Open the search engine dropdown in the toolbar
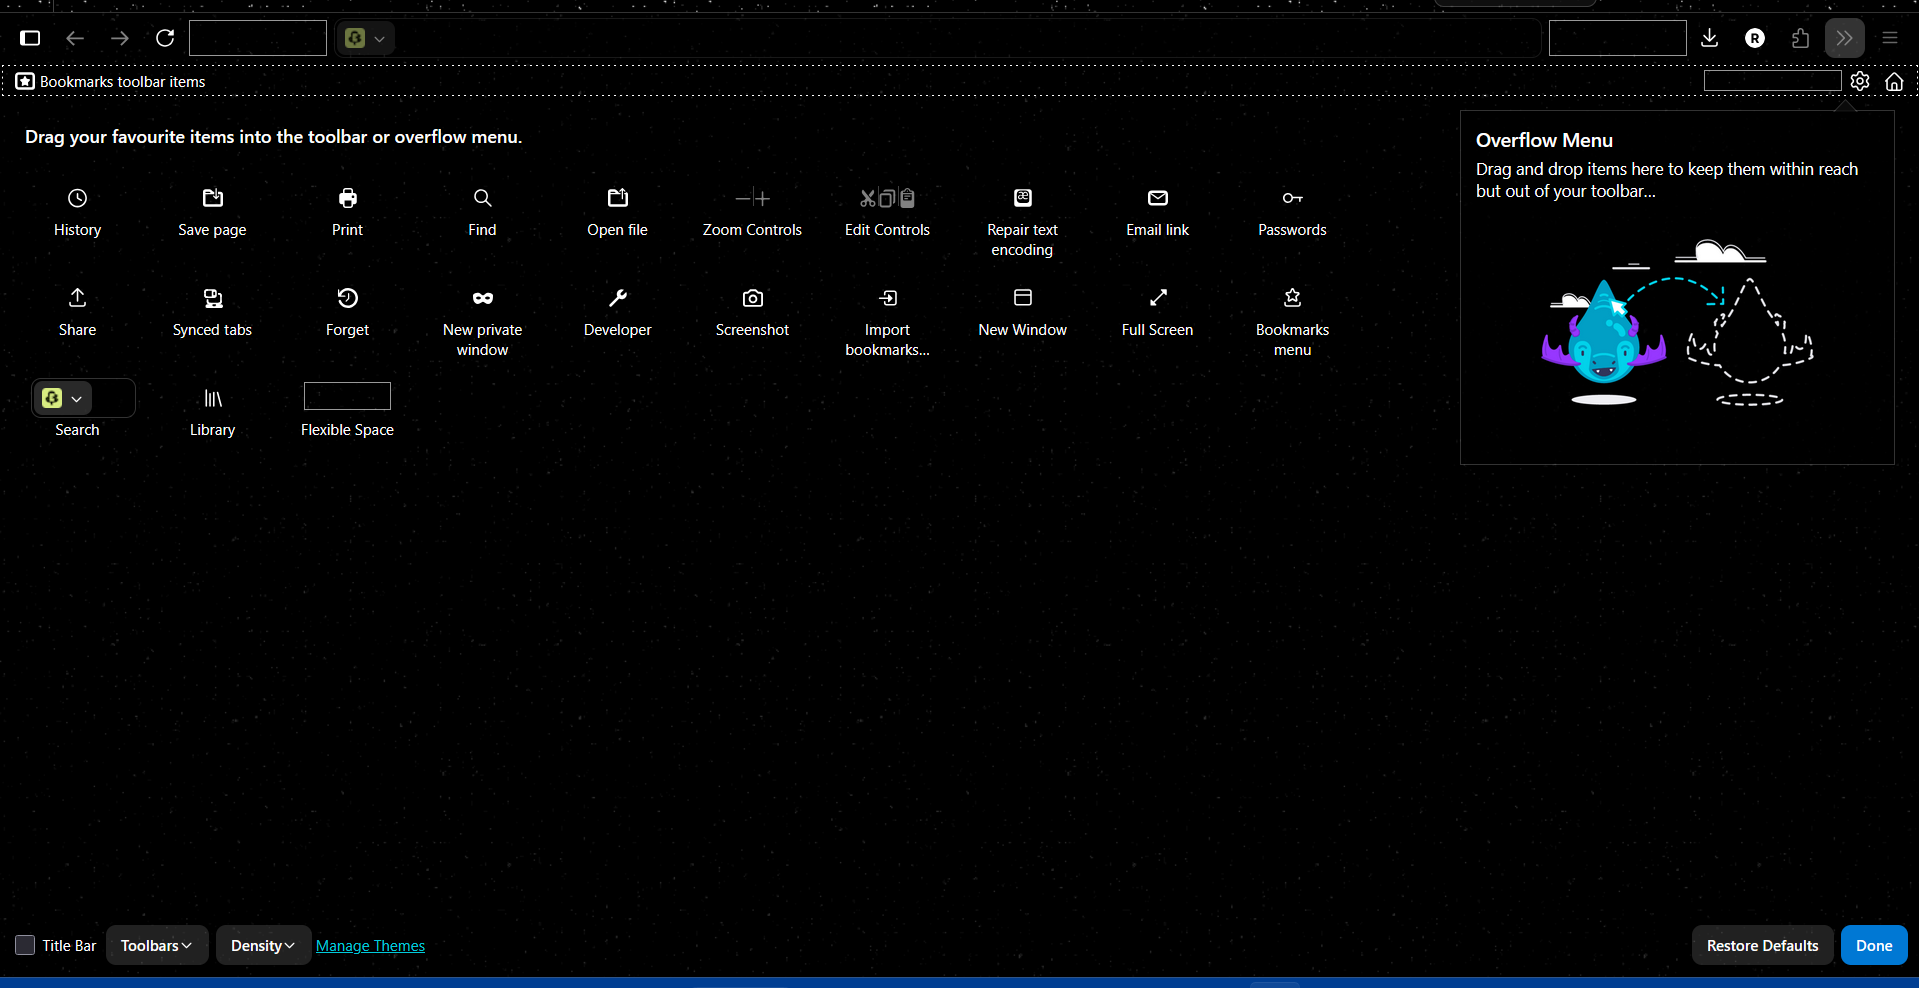This screenshot has height=988, width=1919. tap(365, 38)
